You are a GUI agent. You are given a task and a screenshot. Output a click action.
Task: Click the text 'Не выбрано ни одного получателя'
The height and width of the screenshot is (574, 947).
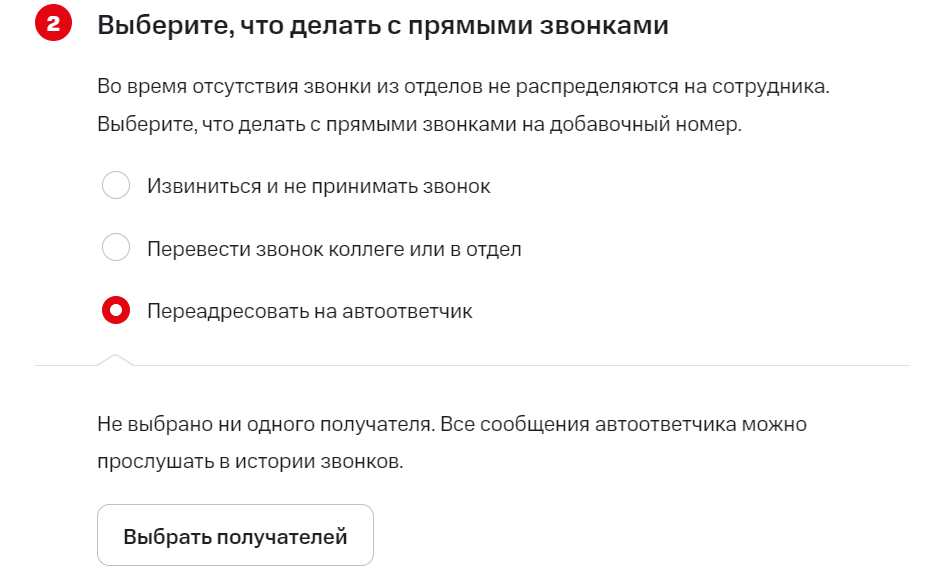tap(265, 424)
